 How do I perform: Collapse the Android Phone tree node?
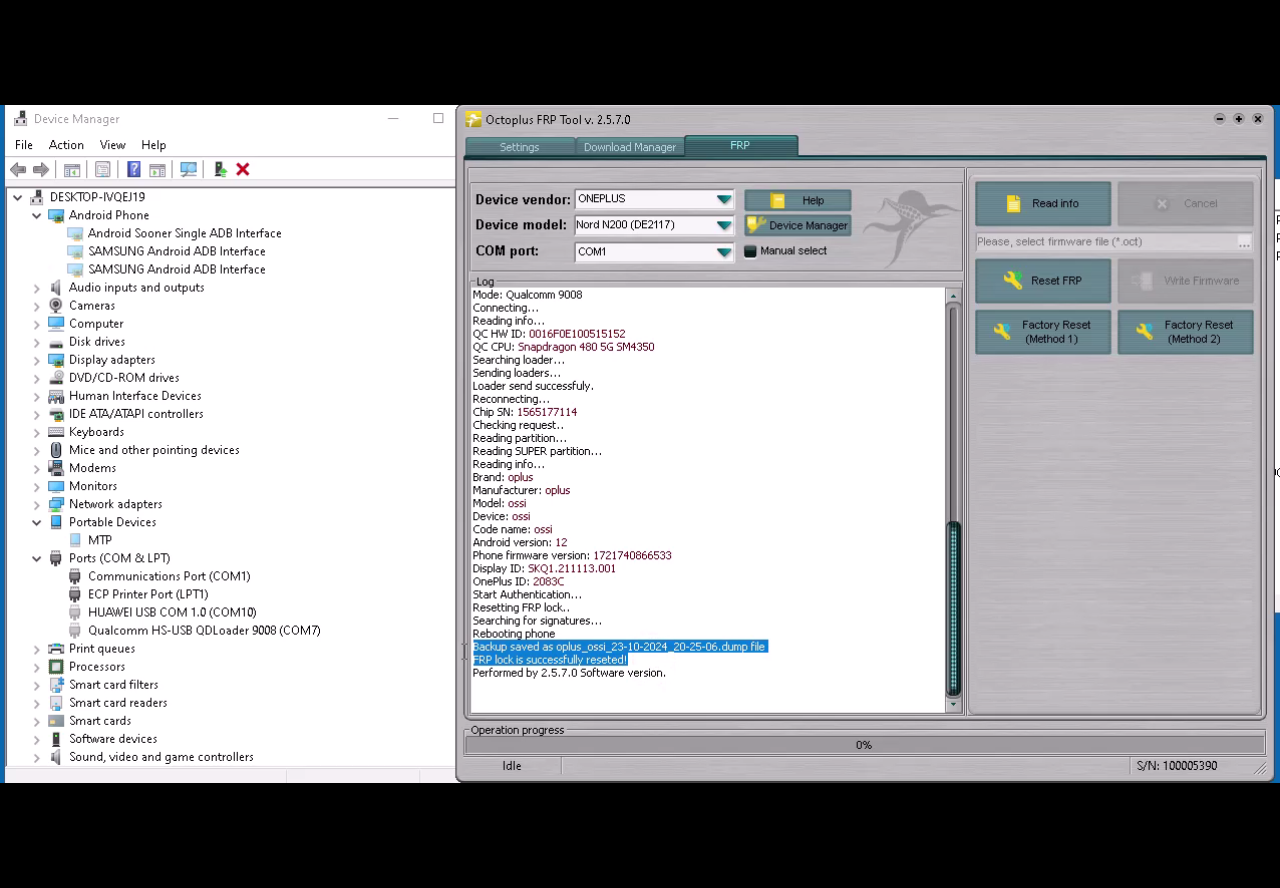pyautogui.click(x=37, y=216)
